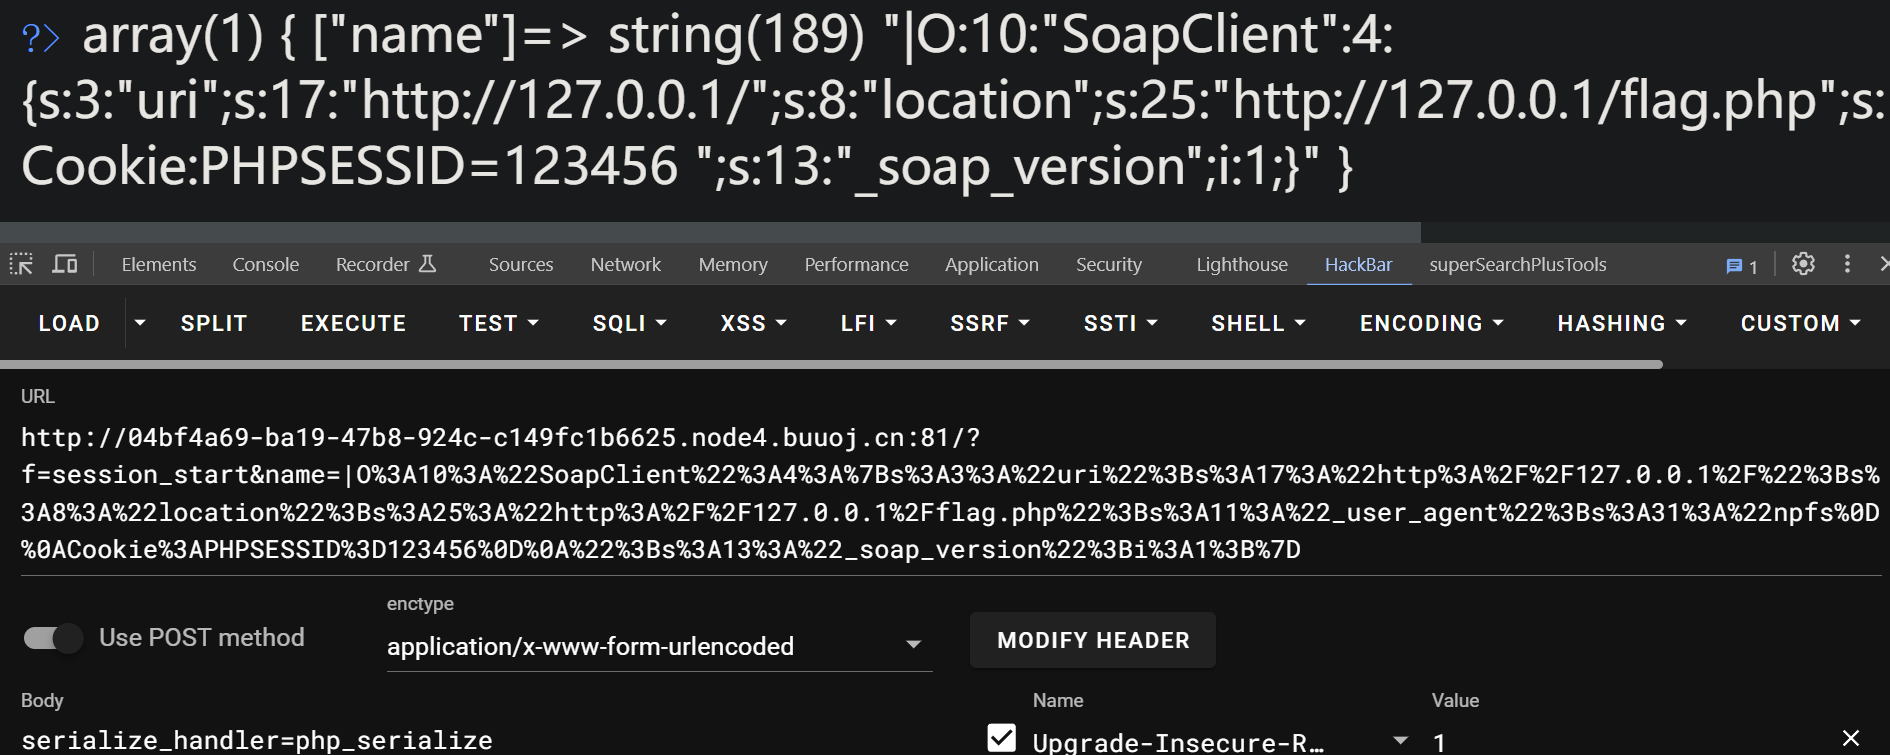The image size is (1890, 755).
Task: Click the HackBar toolbar horizontal scrollbar
Action: 831,365
